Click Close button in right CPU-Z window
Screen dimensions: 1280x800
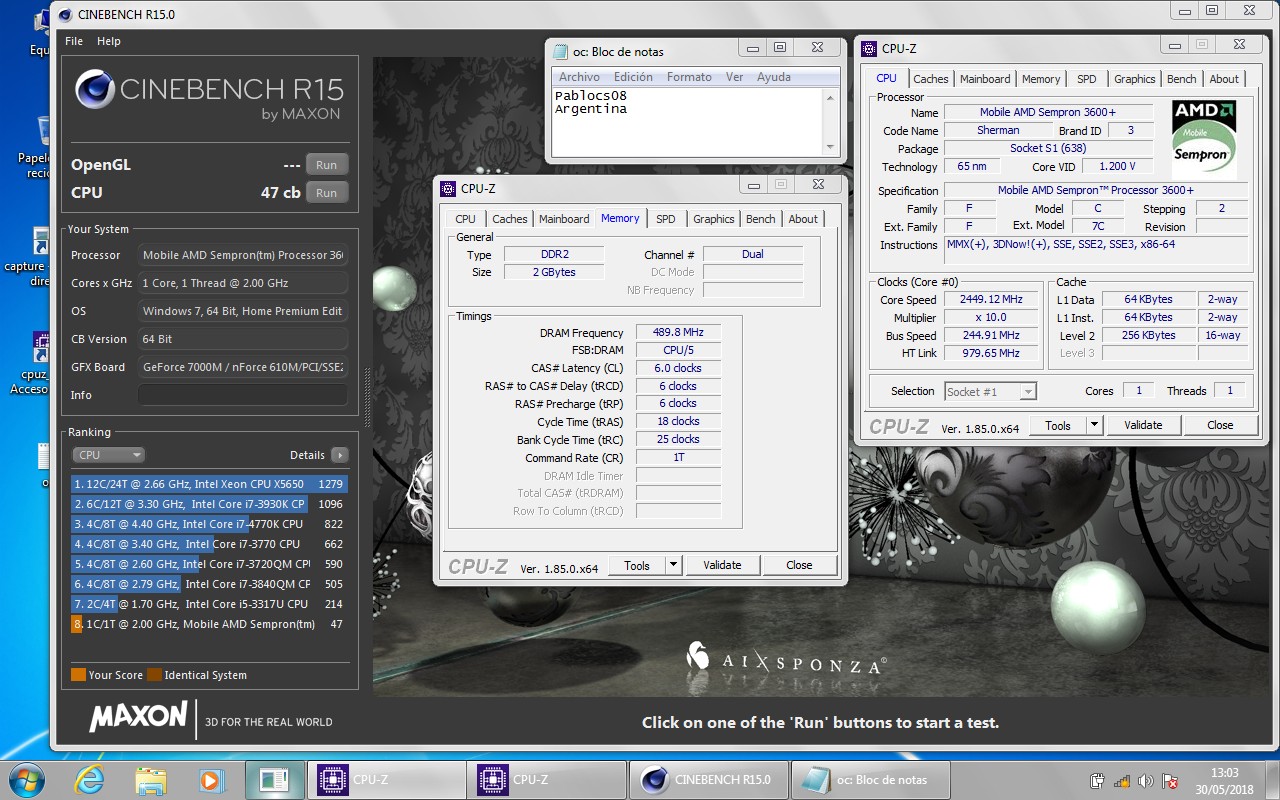[x=1220, y=425]
